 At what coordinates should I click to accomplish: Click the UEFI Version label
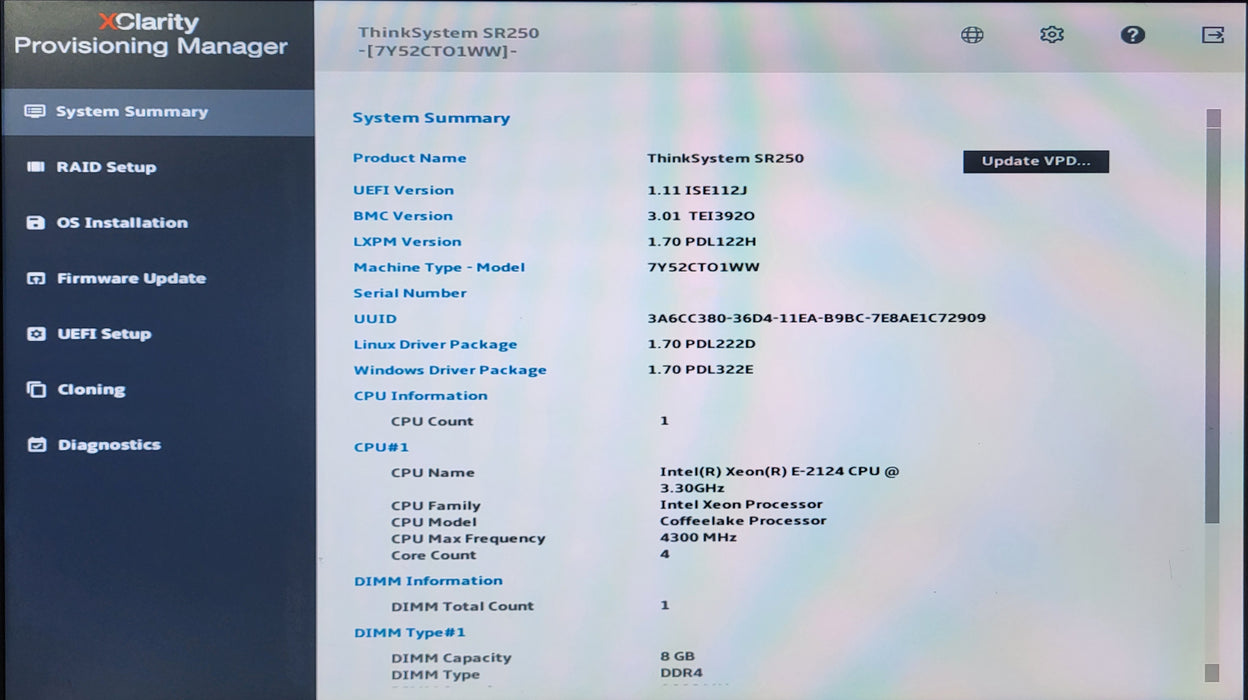pos(403,190)
